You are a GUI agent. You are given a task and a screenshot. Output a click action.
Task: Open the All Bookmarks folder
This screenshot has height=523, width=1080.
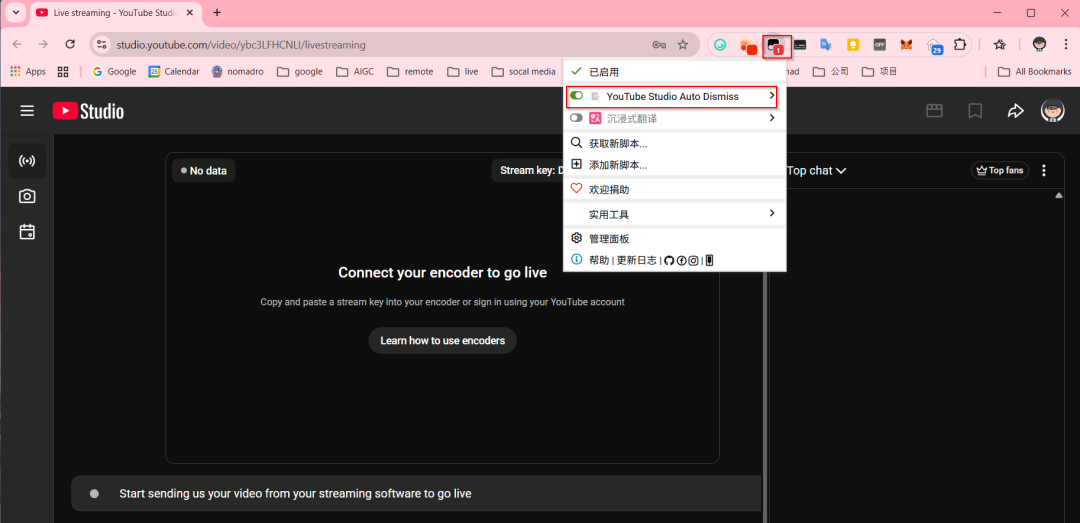(1035, 71)
